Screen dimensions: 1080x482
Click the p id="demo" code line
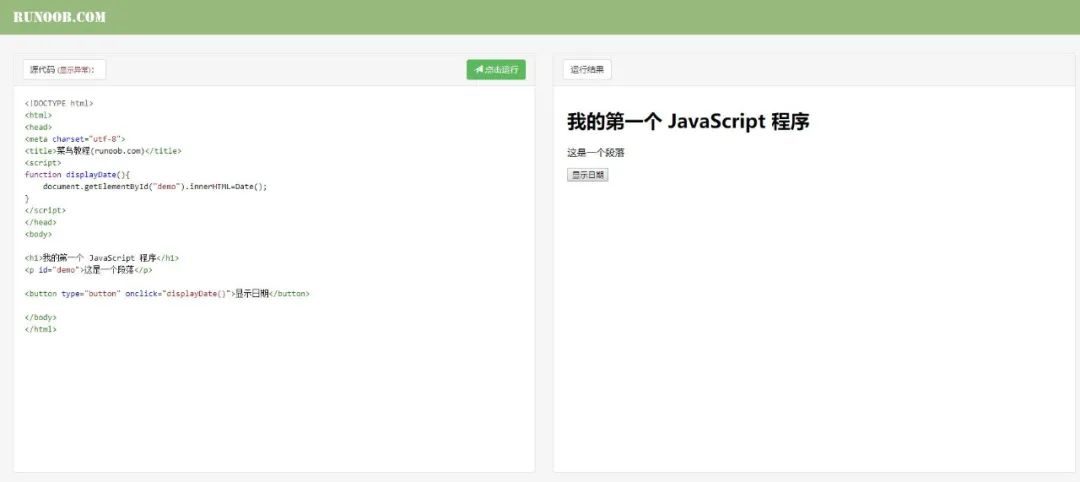[x=88, y=270]
